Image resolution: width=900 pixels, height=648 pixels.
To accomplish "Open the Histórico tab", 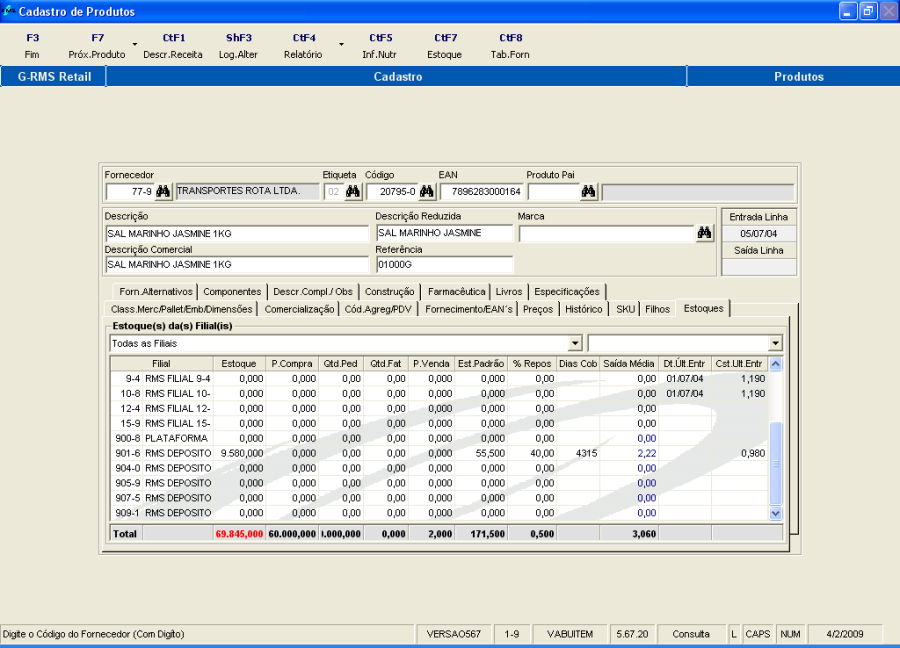I will pyautogui.click(x=583, y=309).
